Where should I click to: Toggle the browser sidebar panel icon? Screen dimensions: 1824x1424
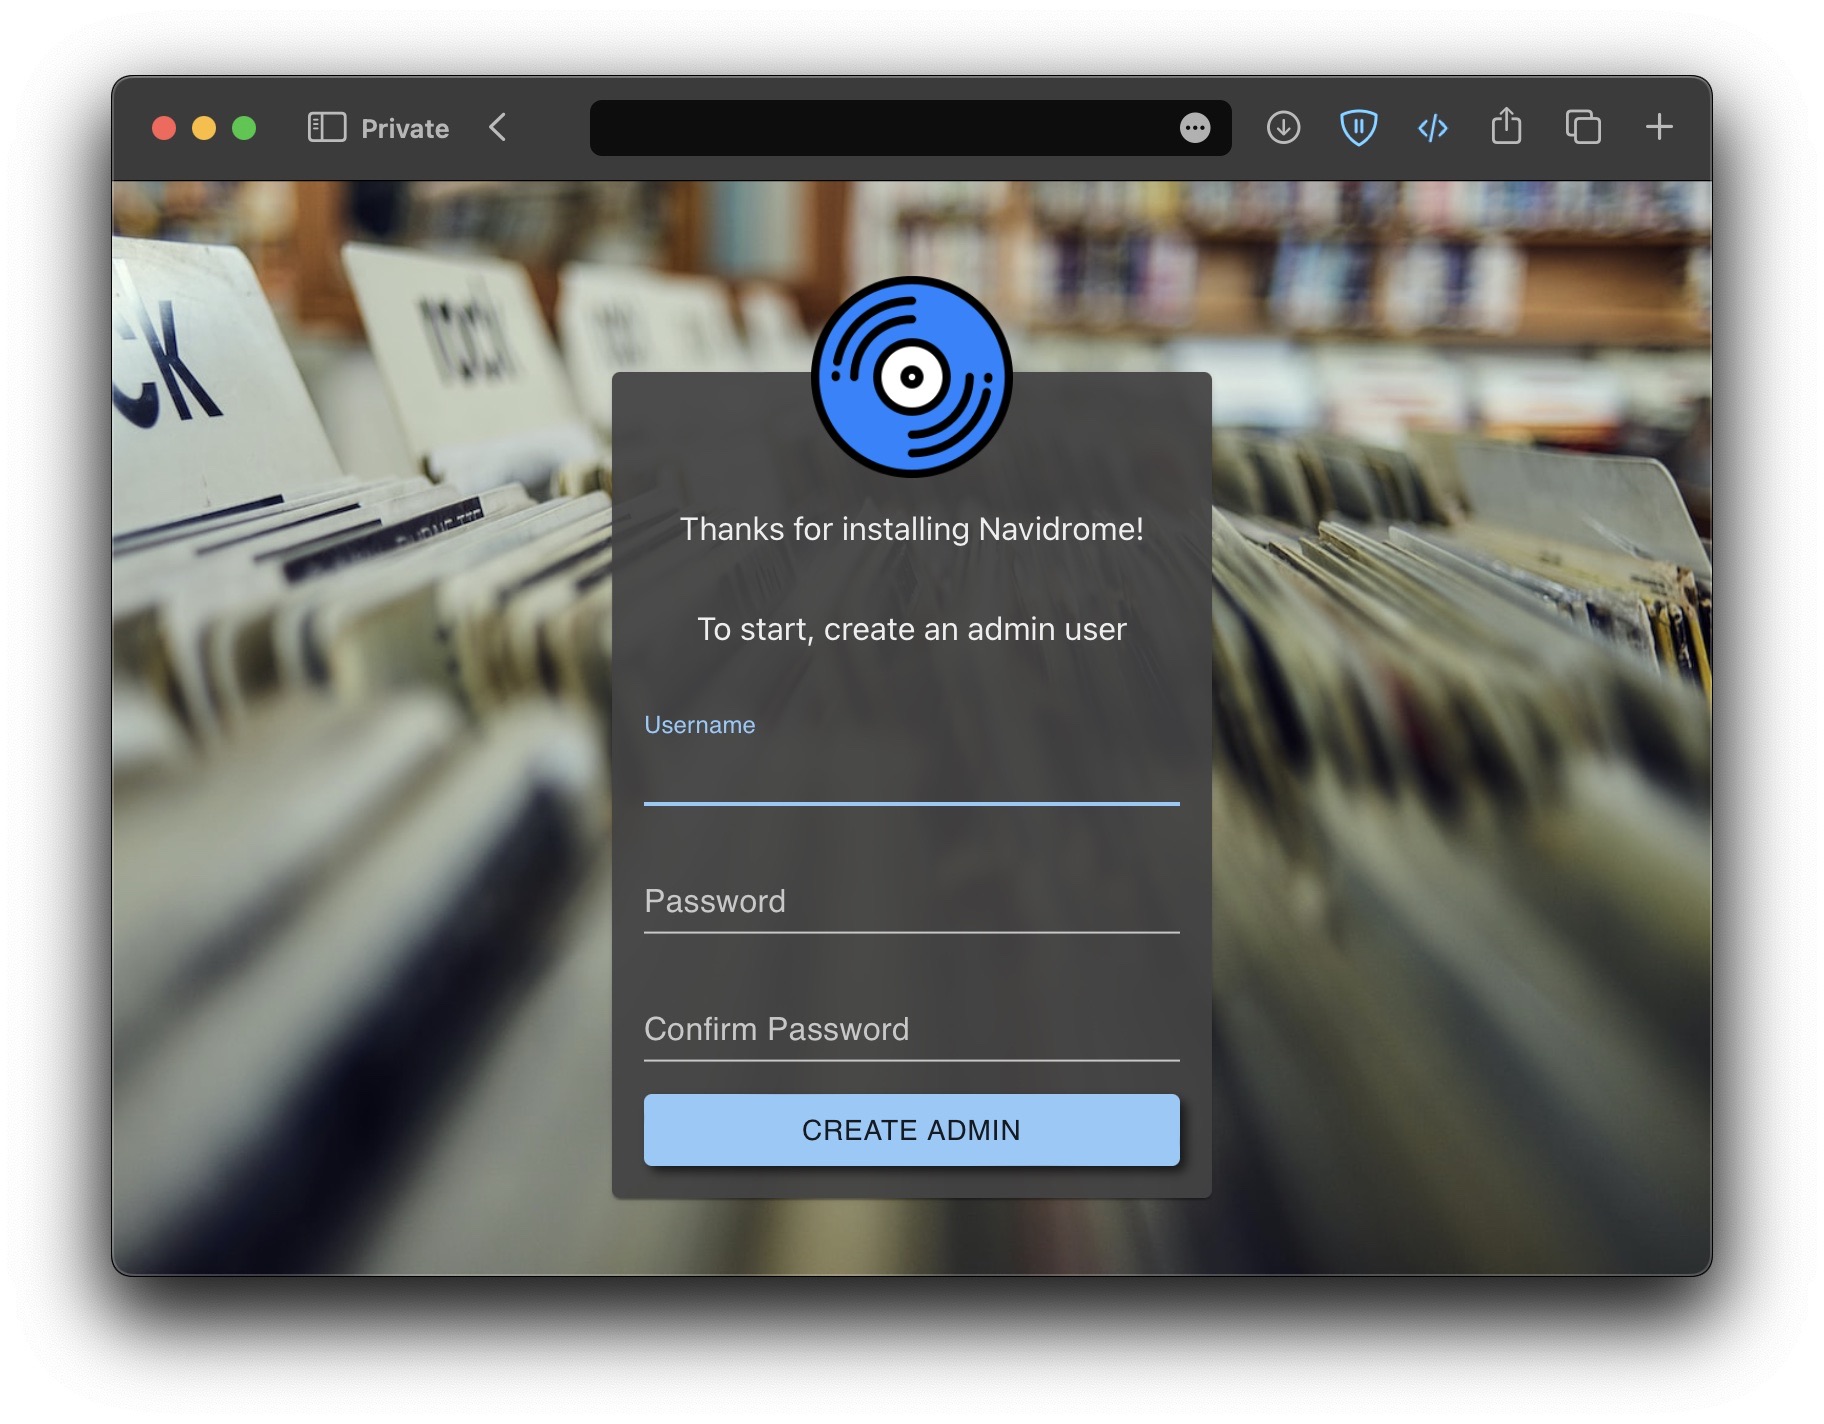pyautogui.click(x=326, y=128)
